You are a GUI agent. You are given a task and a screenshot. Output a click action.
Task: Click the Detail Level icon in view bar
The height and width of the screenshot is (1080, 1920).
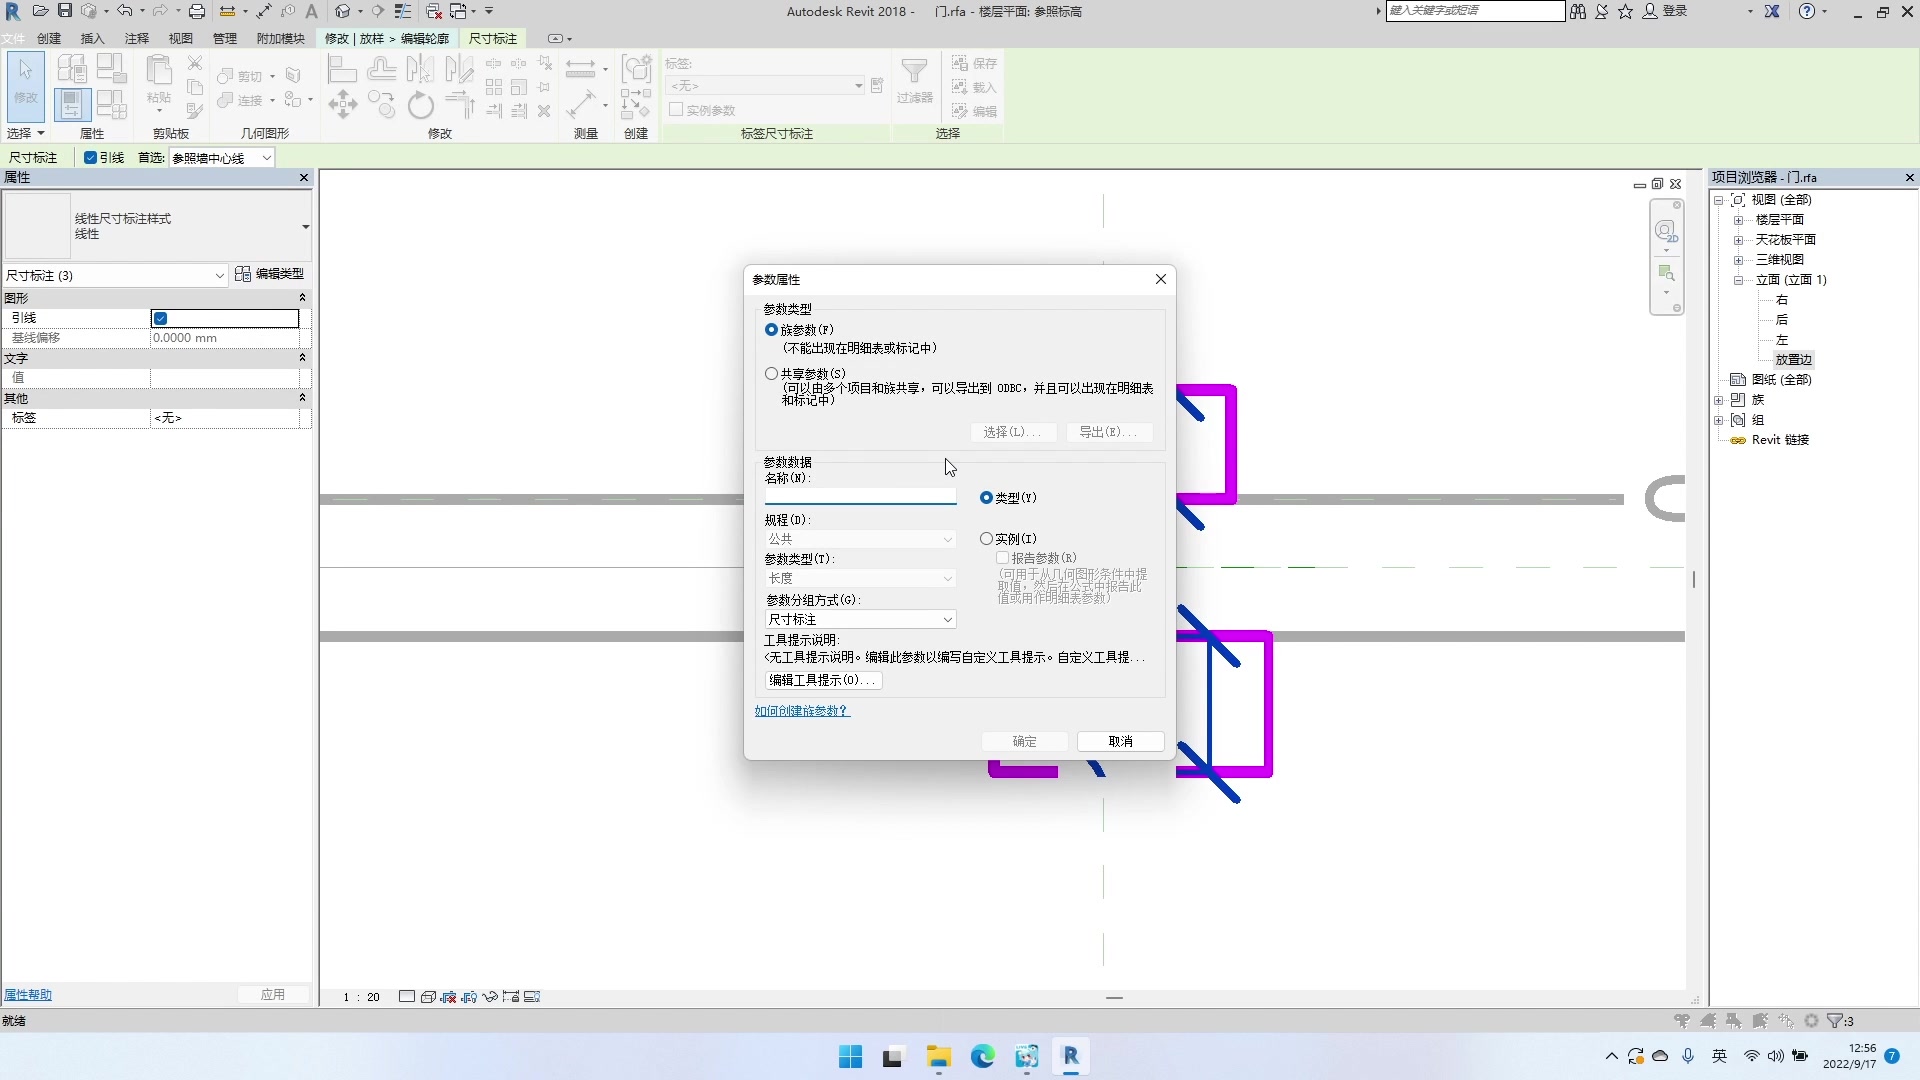point(407,997)
